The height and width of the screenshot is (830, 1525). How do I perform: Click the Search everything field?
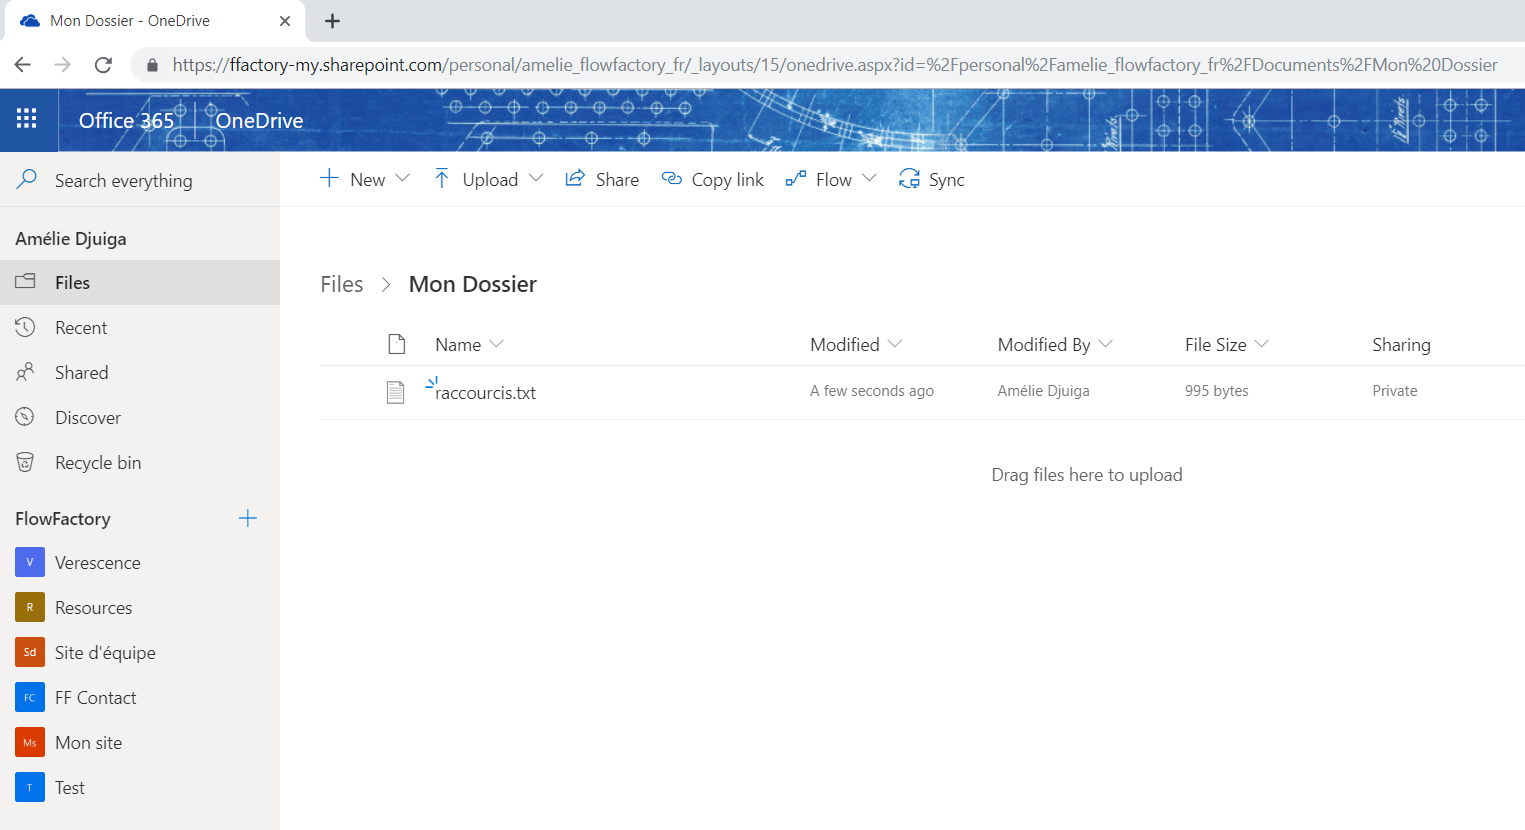[123, 181]
